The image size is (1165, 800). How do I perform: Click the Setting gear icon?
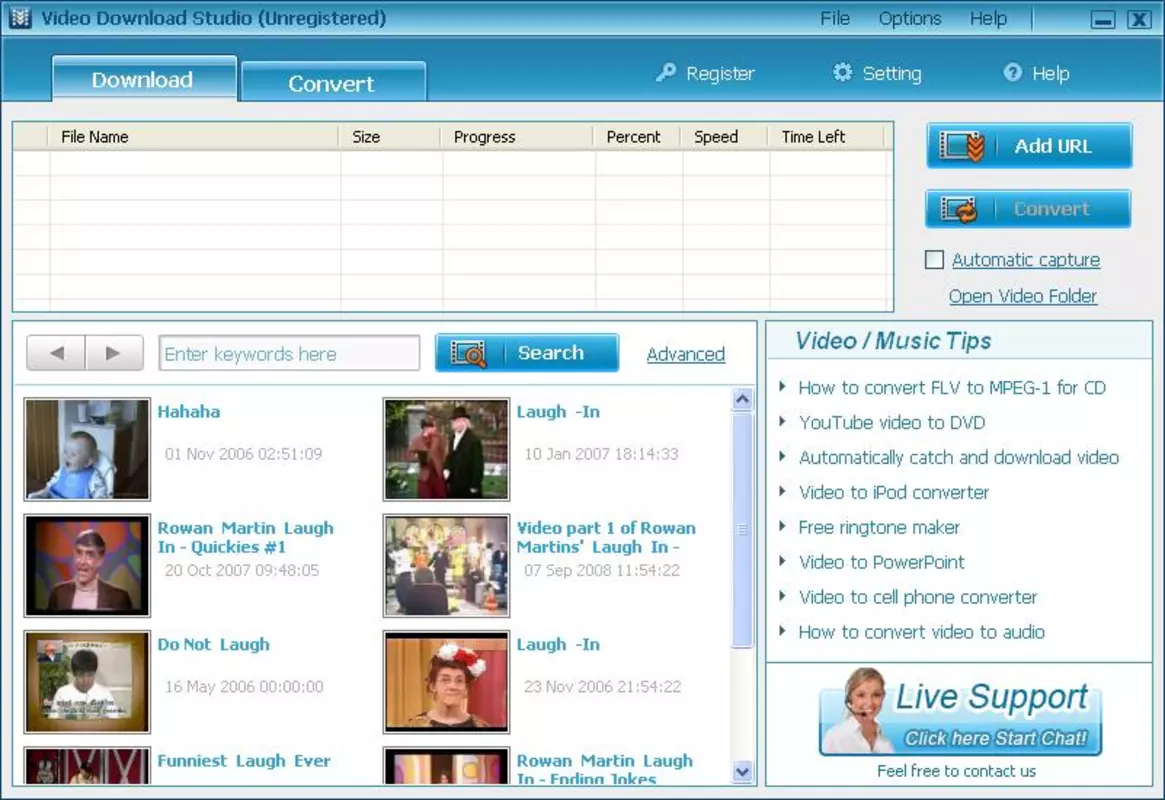842,72
